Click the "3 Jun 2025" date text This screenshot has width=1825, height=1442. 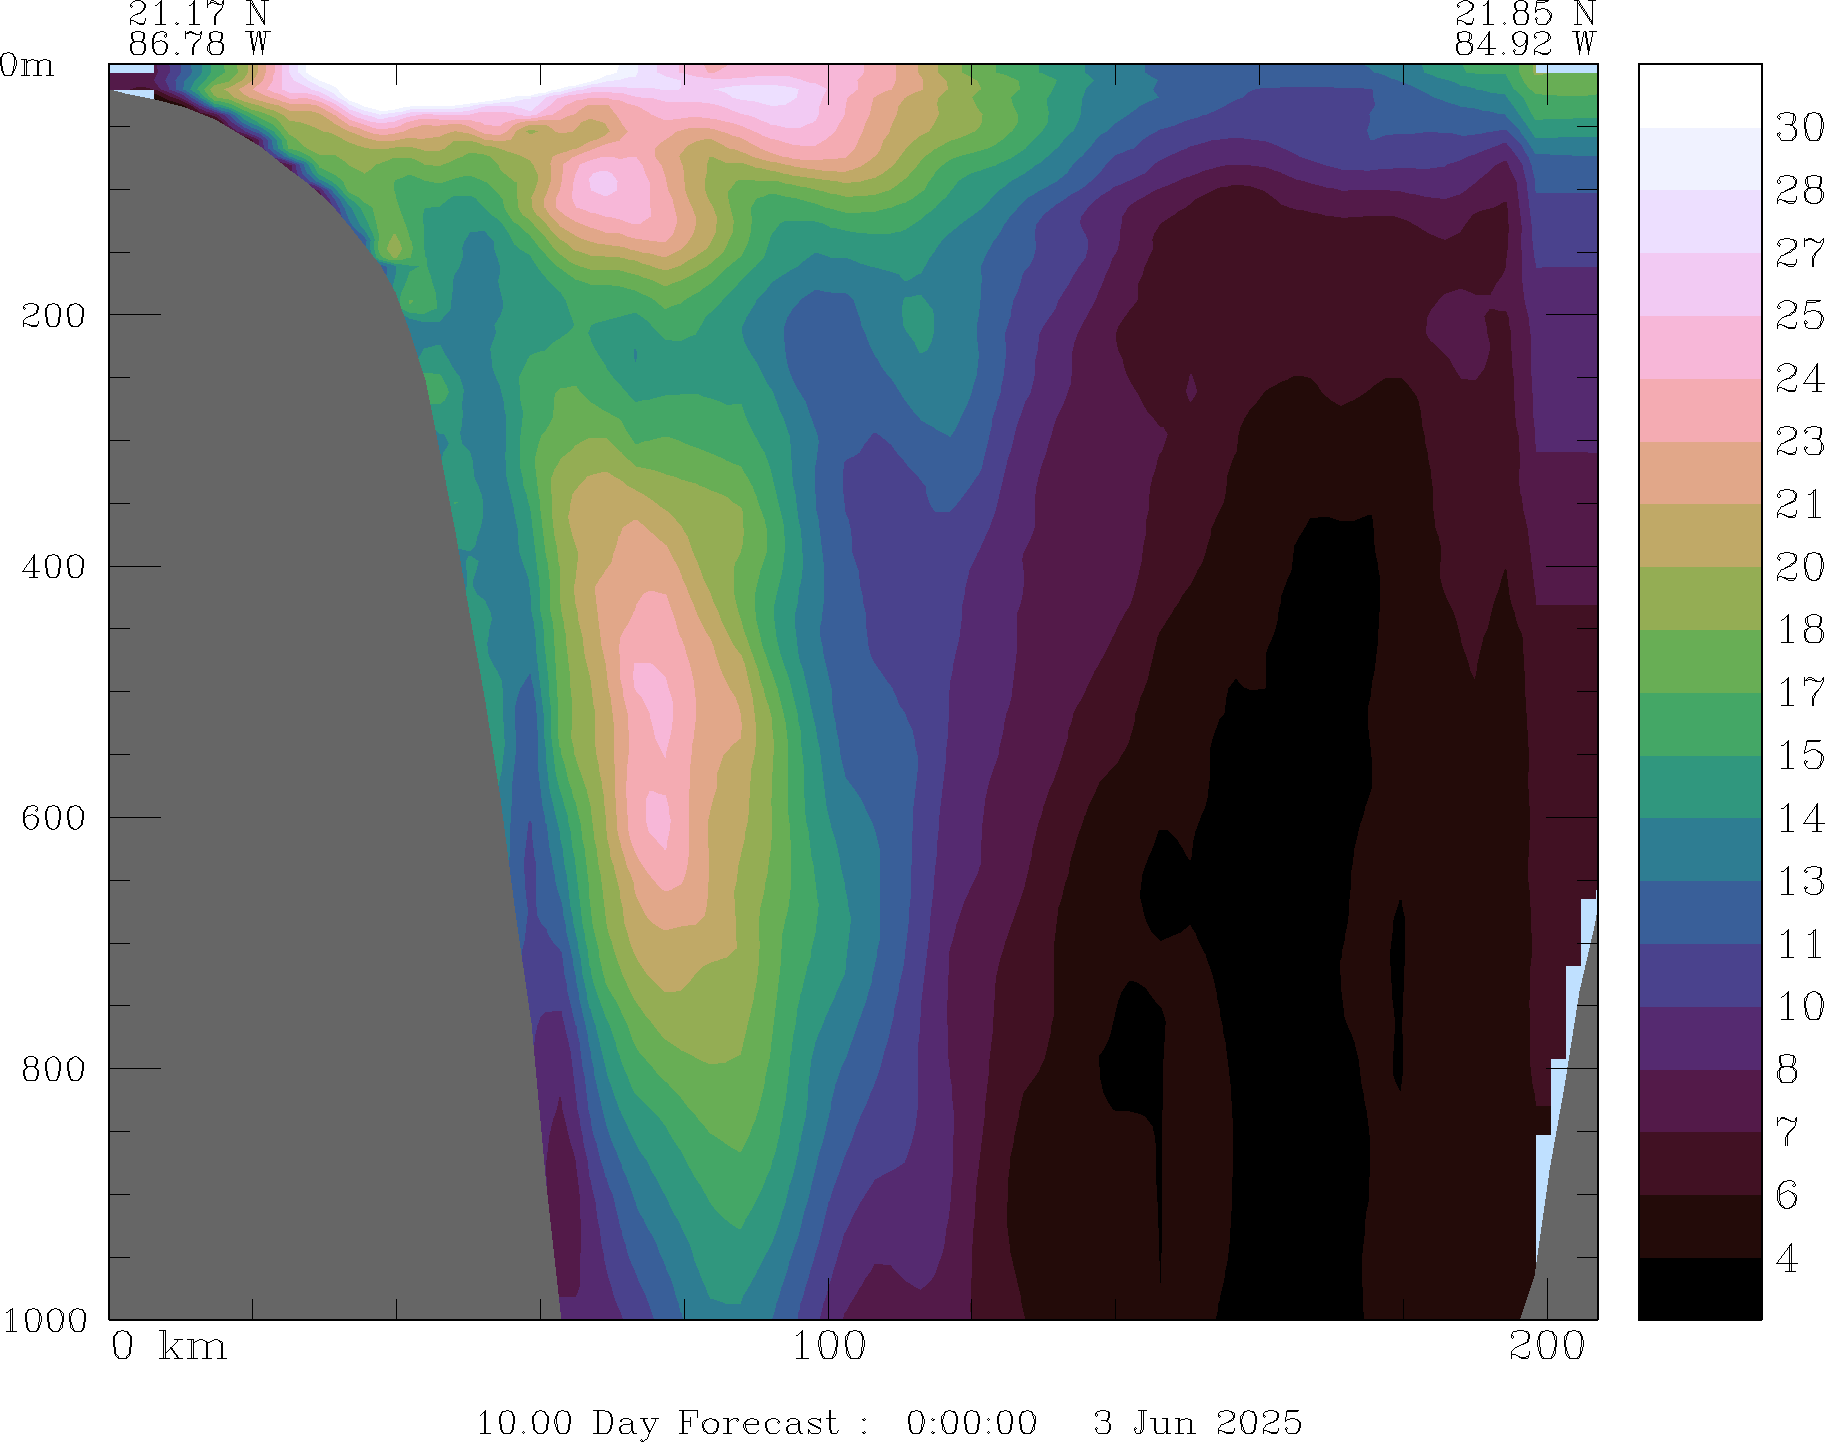(x=1197, y=1422)
